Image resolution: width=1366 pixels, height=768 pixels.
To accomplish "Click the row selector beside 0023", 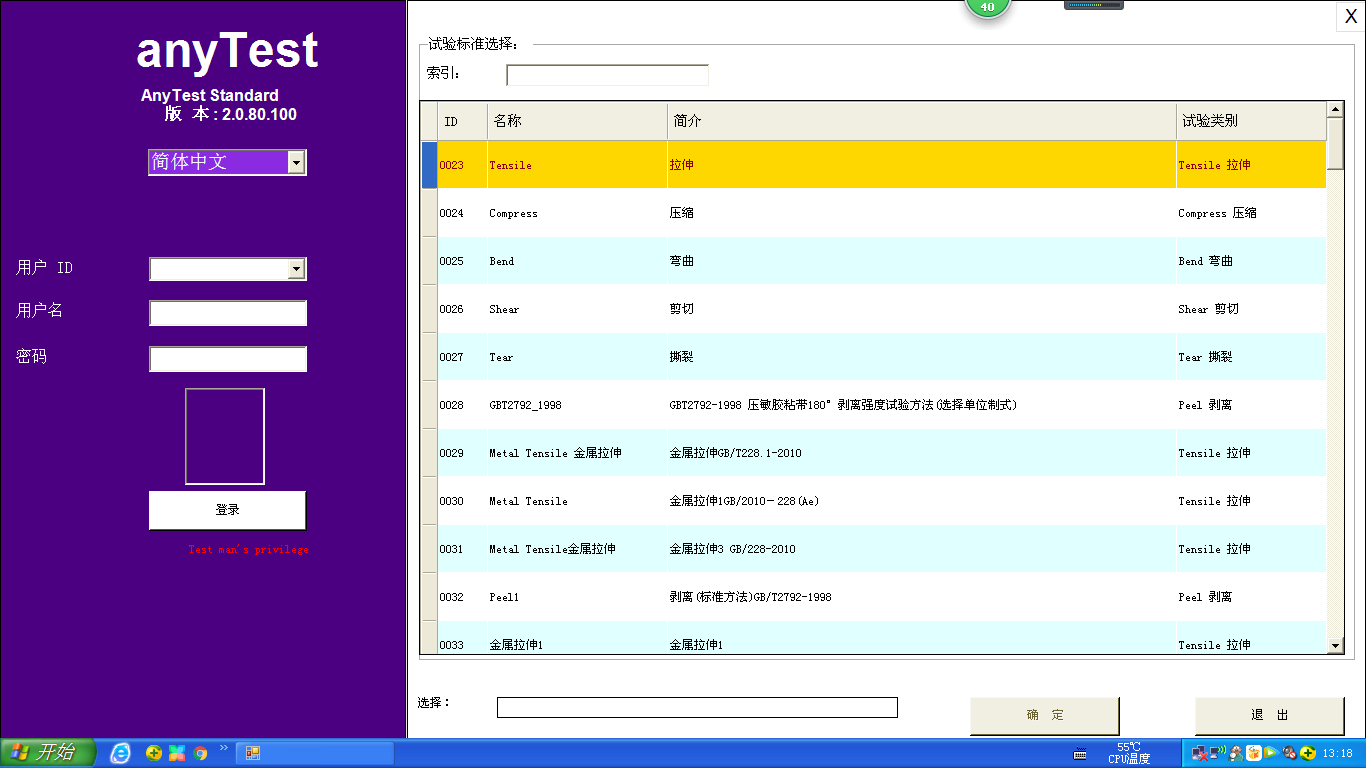I will tap(428, 165).
